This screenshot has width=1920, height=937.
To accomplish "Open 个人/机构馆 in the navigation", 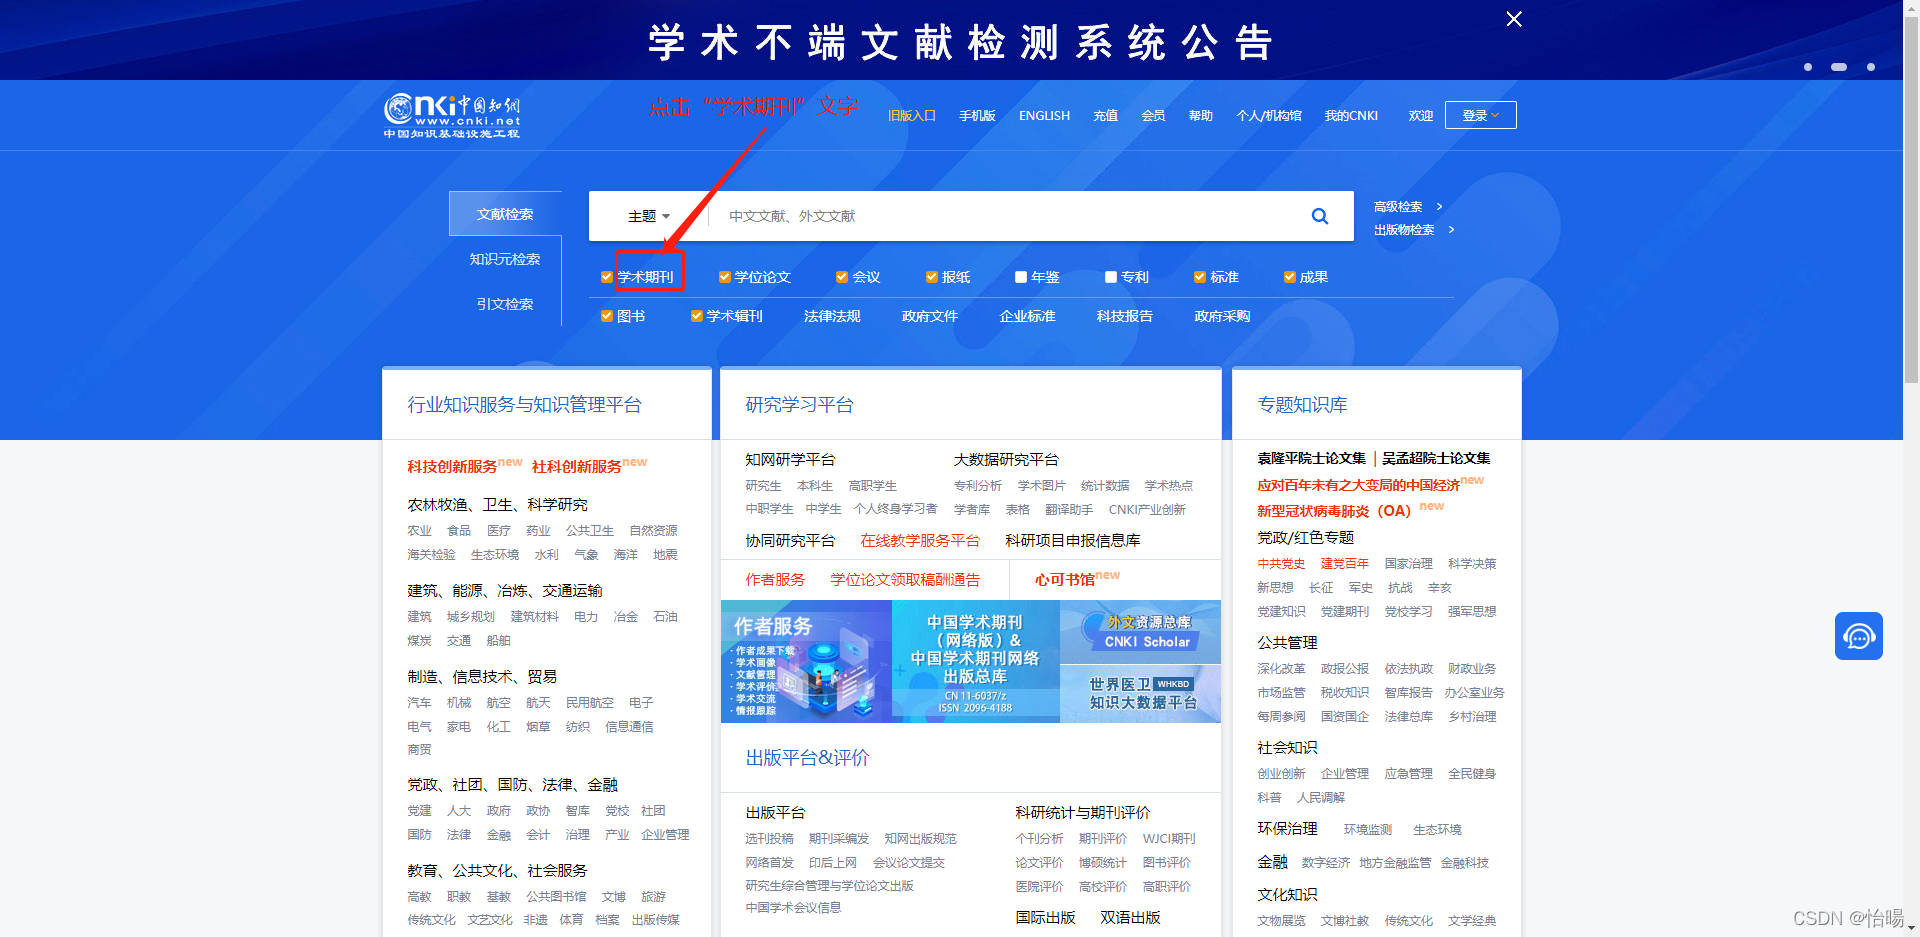I will pyautogui.click(x=1269, y=116).
